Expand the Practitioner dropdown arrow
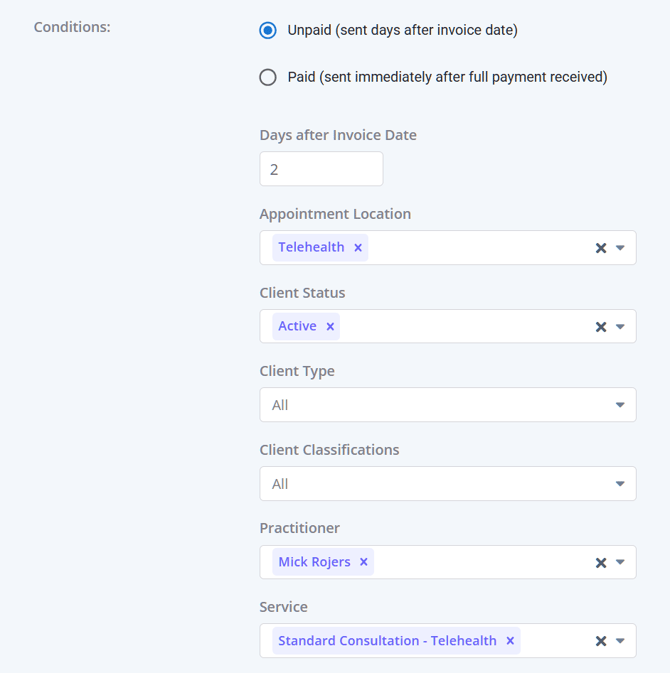 click(620, 563)
